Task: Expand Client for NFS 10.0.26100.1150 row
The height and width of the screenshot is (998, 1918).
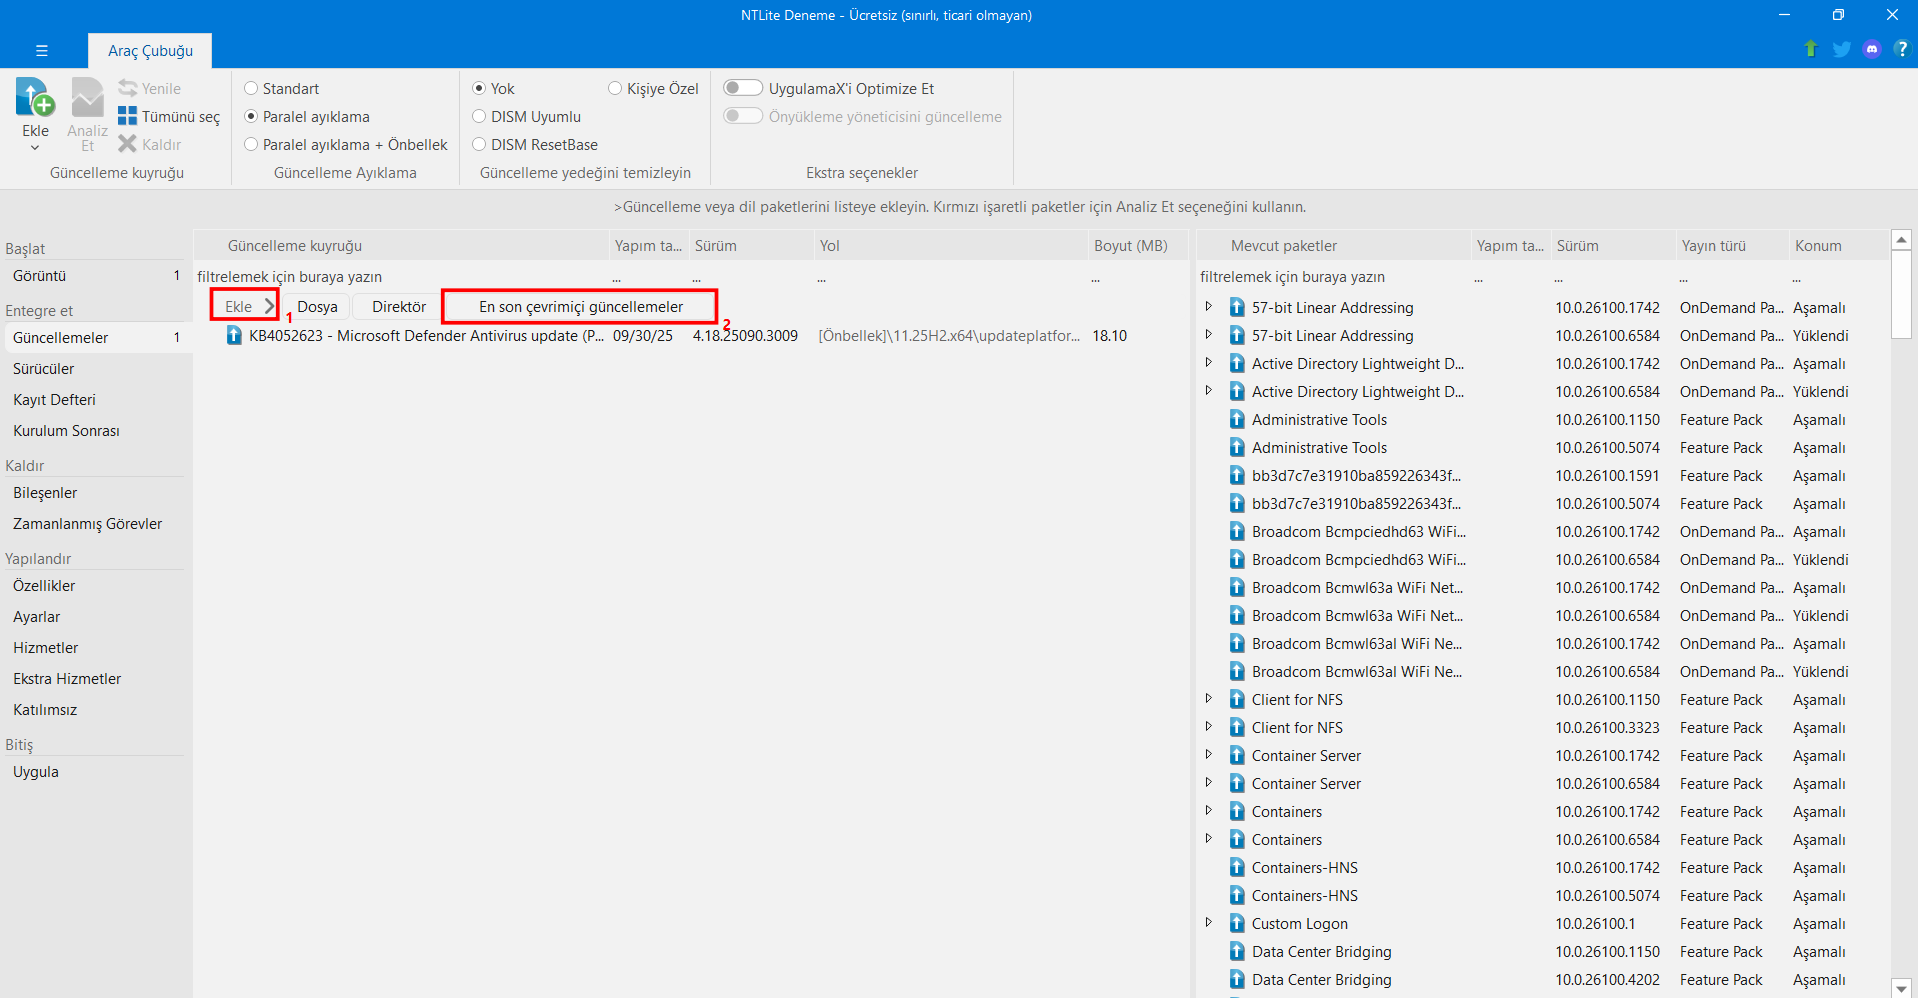Action: pyautogui.click(x=1208, y=699)
